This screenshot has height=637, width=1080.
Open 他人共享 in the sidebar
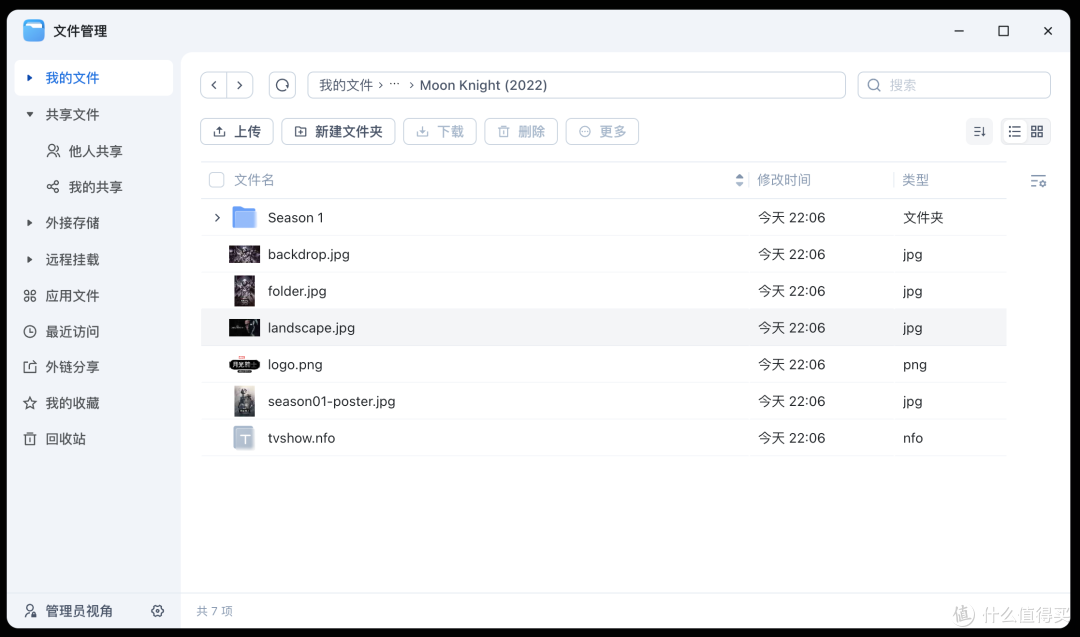[x=85, y=151]
